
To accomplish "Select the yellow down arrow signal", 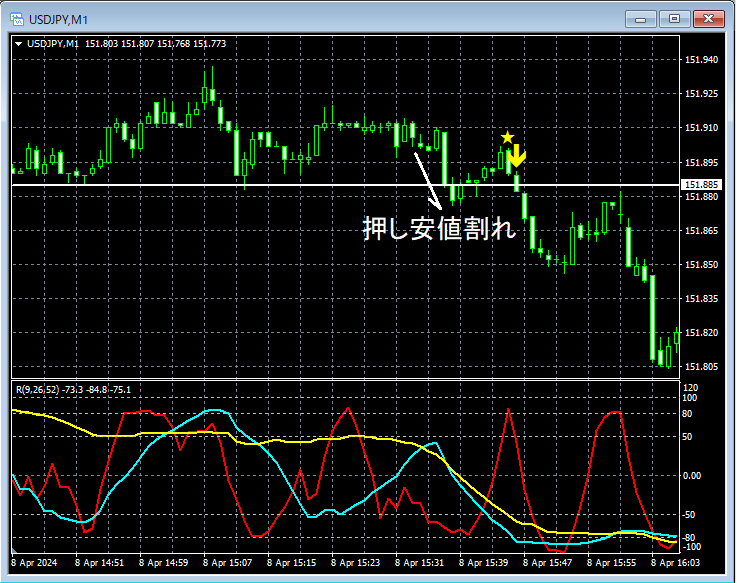I will coord(517,156).
